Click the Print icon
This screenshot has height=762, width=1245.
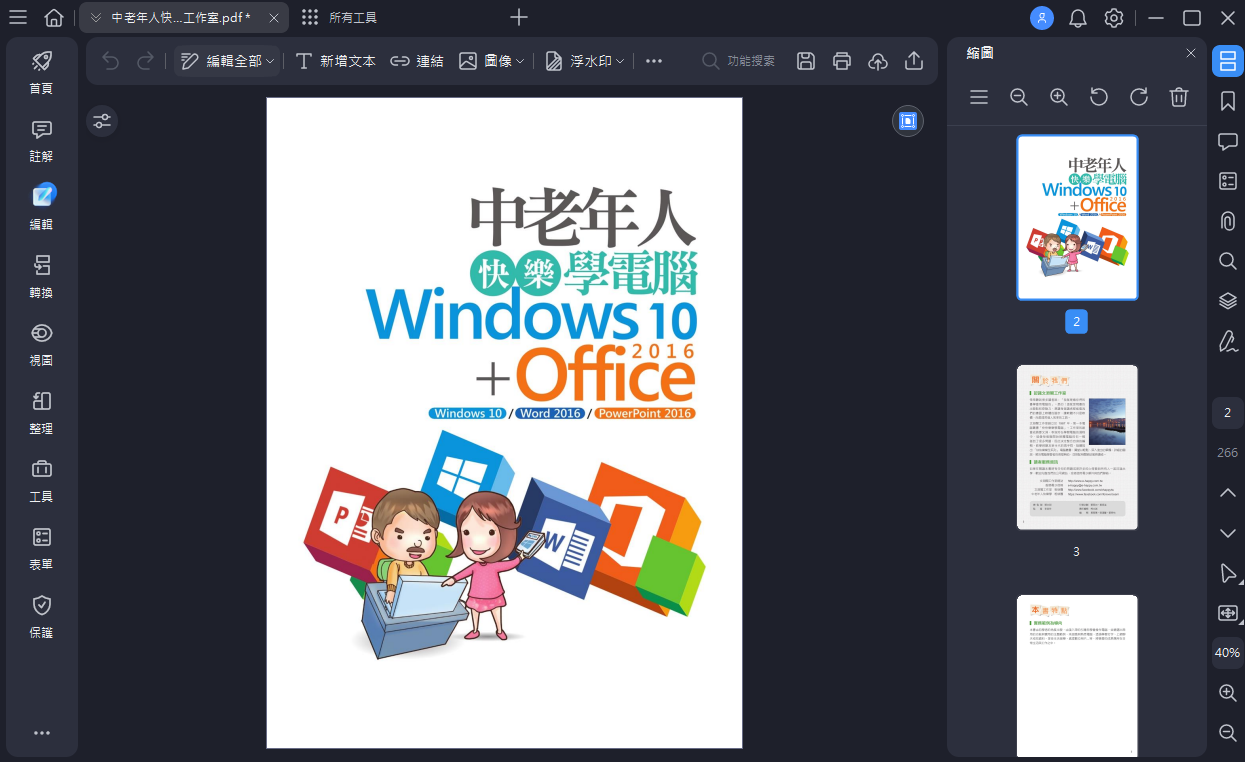click(841, 61)
